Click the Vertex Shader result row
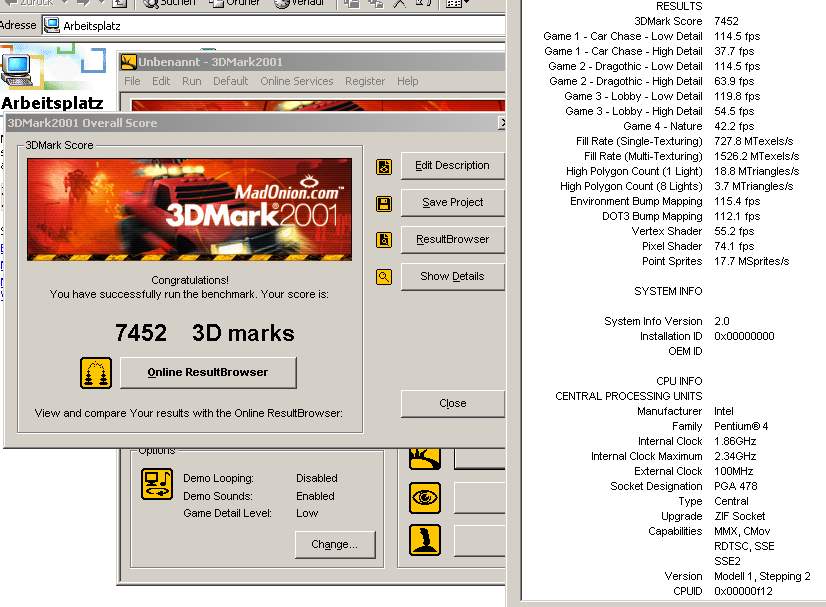The width and height of the screenshot is (826, 607). (x=693, y=231)
